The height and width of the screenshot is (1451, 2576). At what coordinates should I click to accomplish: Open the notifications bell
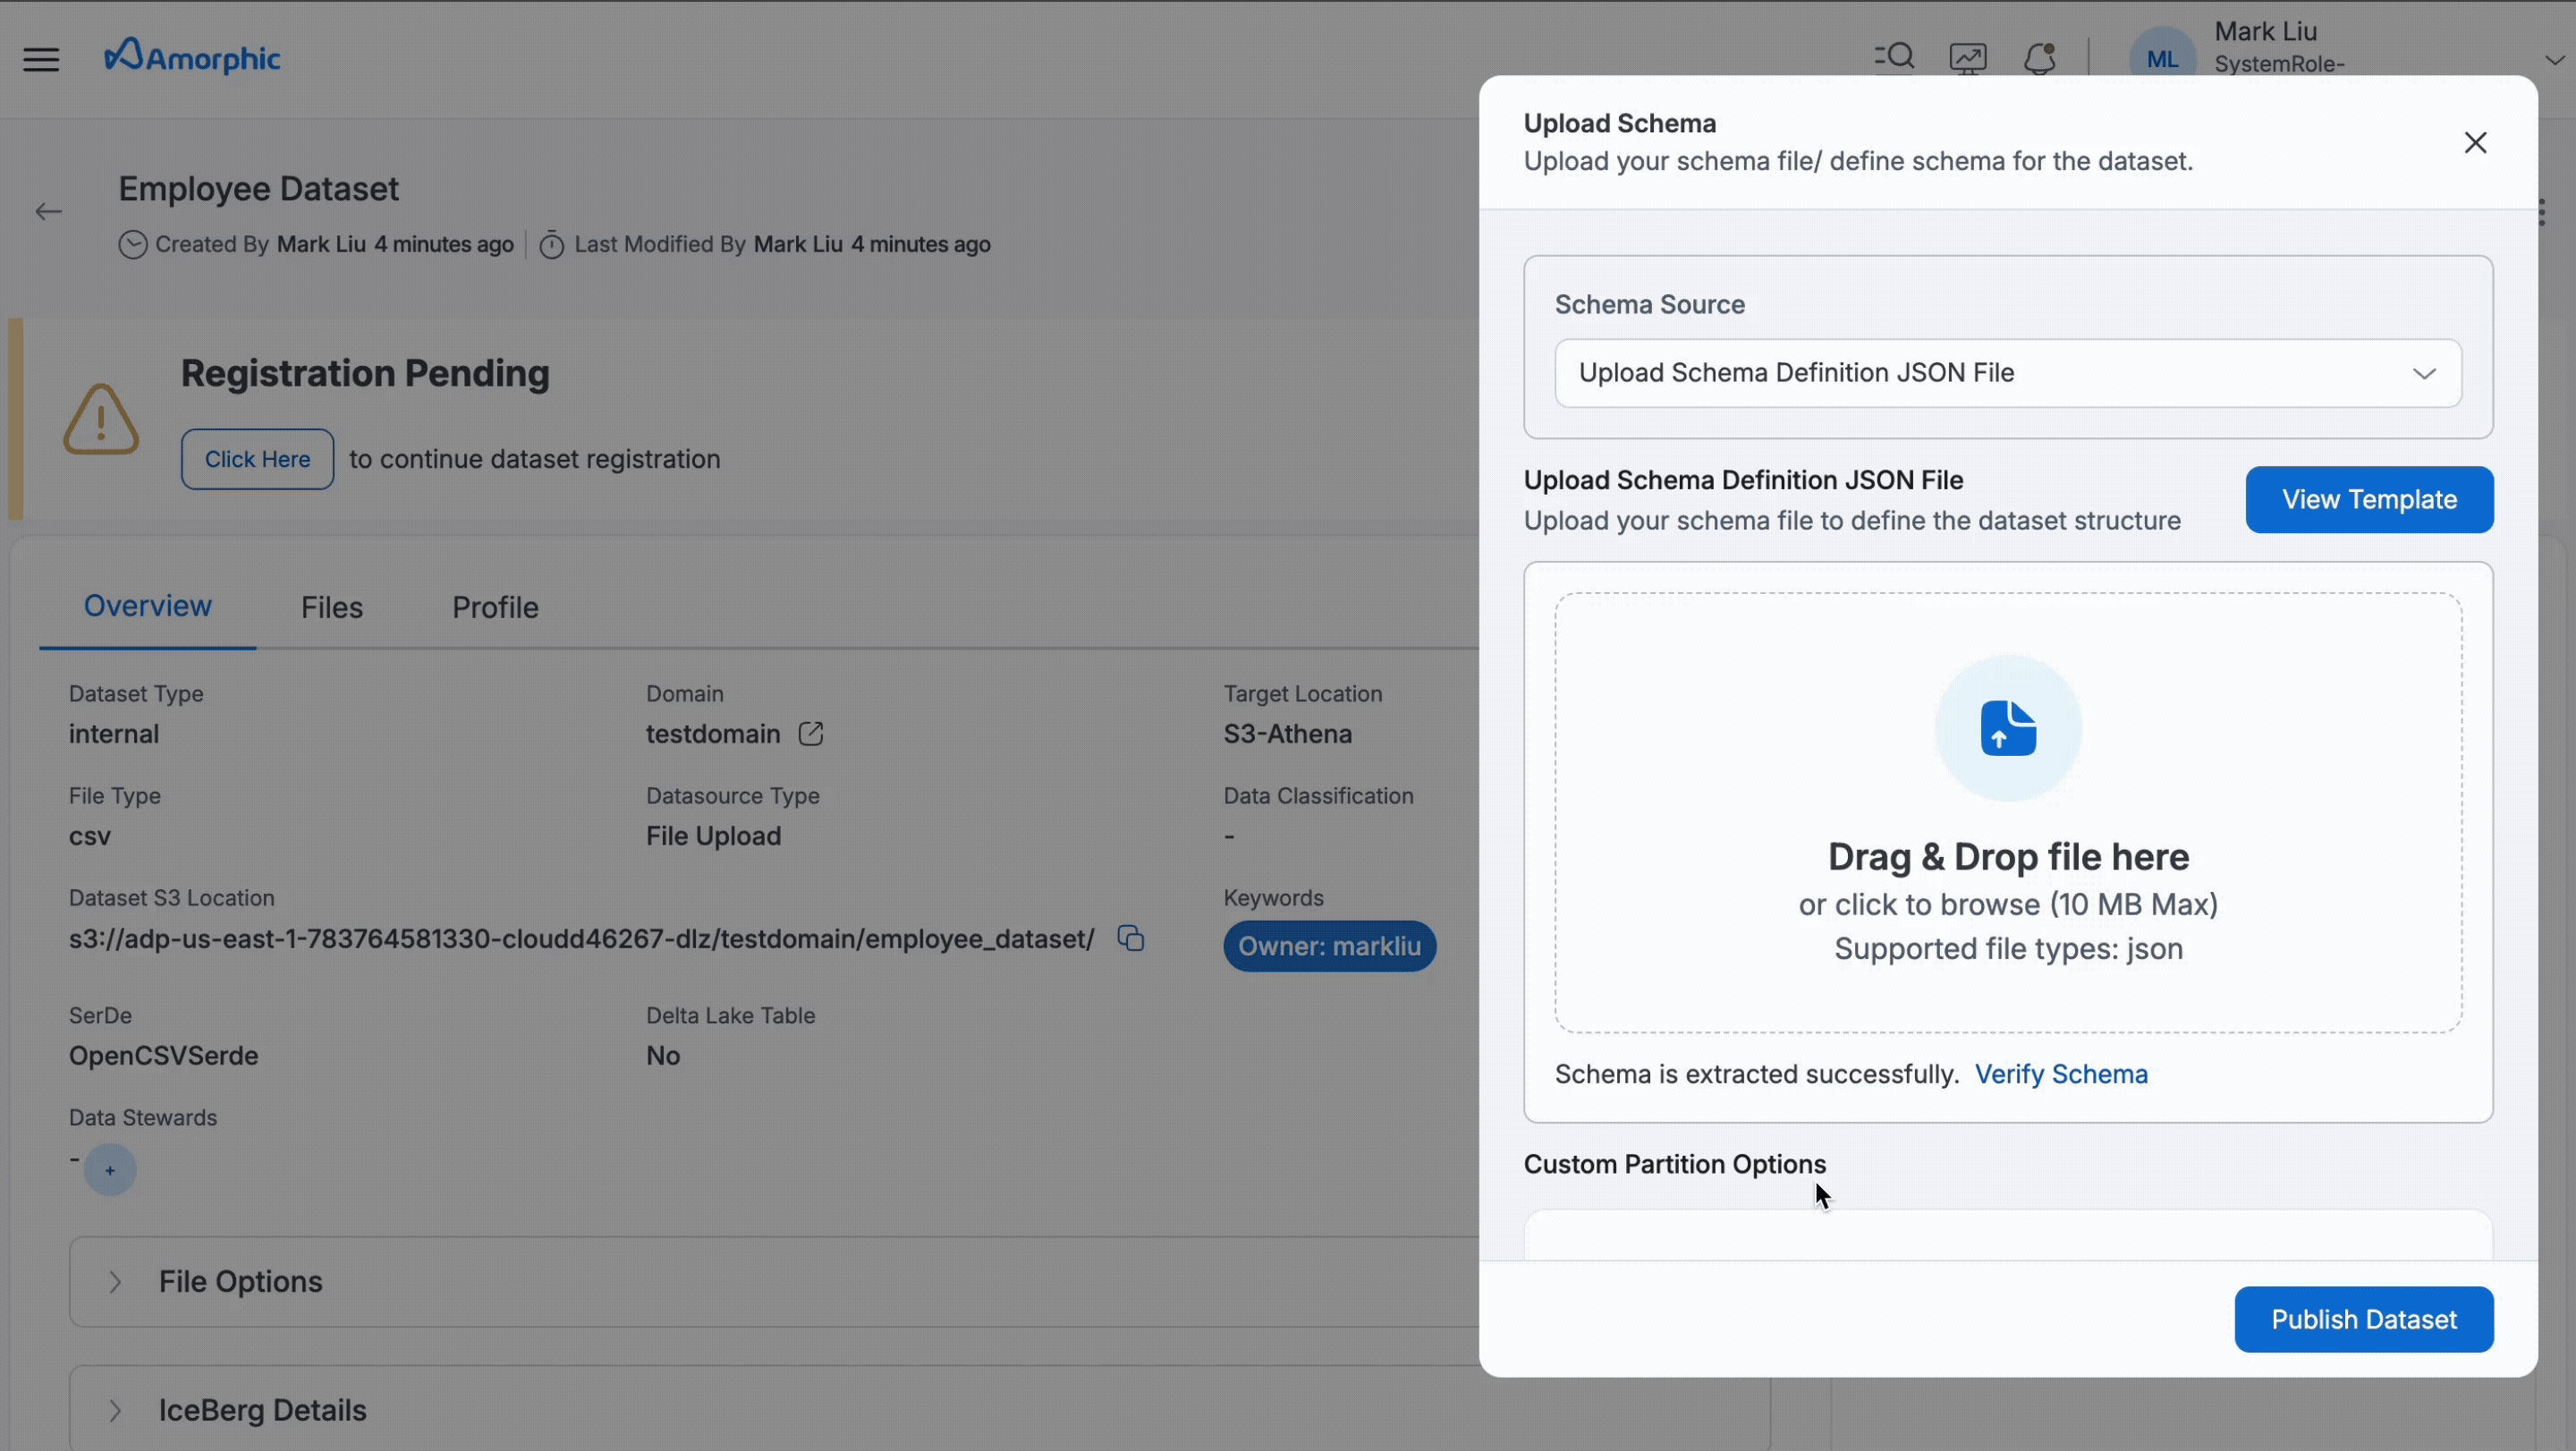(x=2039, y=58)
